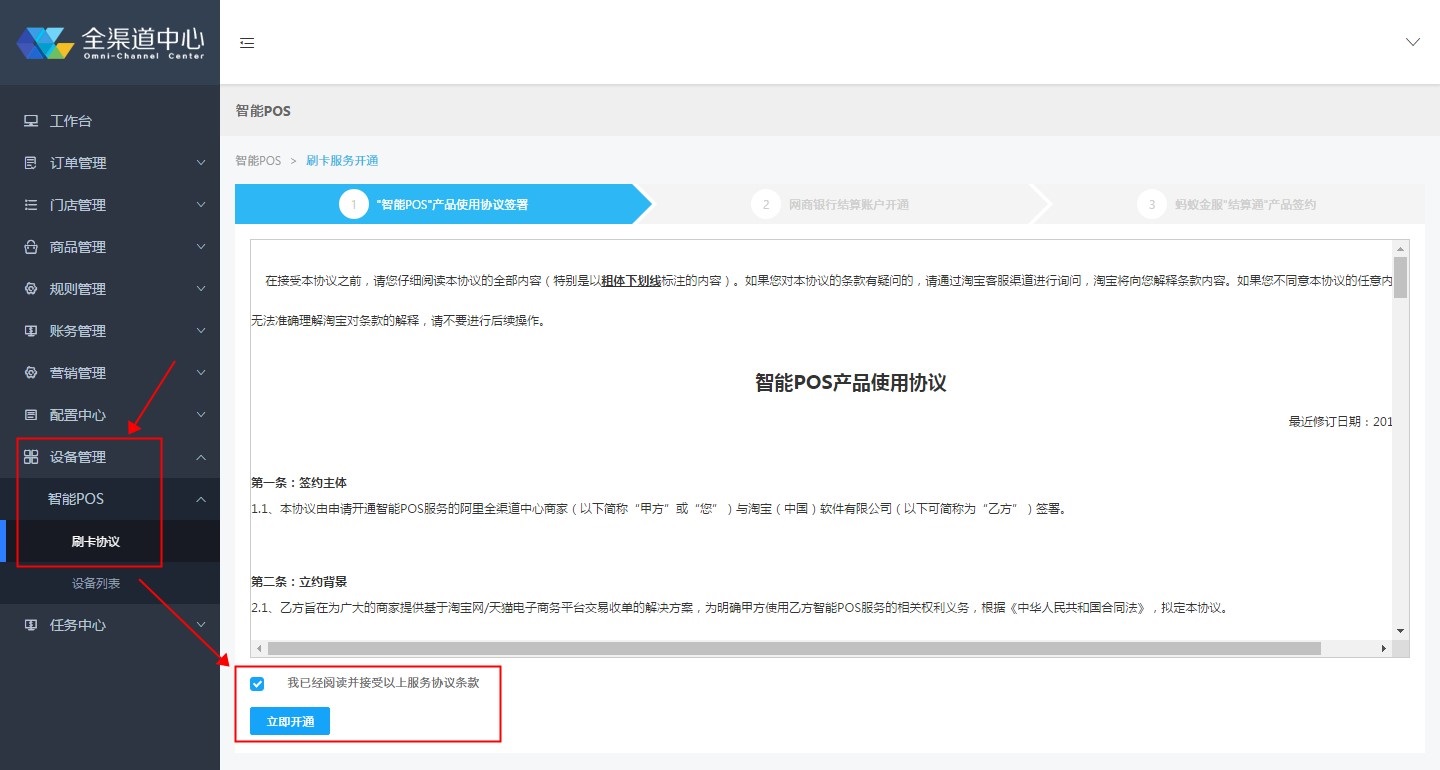Select step 3 蚂蚁金服结算通产品签约
This screenshot has height=770, width=1440.
point(1237,204)
